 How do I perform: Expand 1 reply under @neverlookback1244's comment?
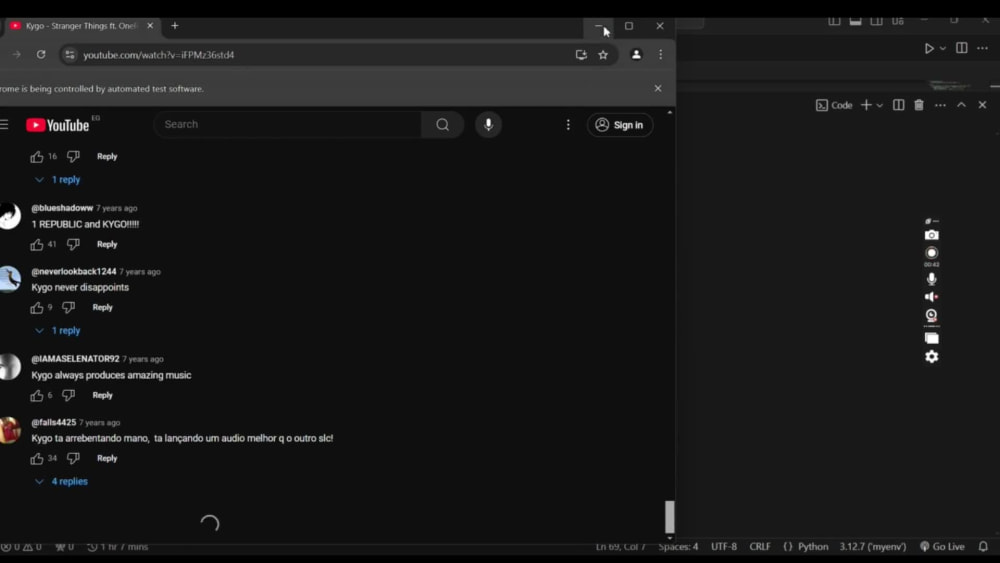57,330
